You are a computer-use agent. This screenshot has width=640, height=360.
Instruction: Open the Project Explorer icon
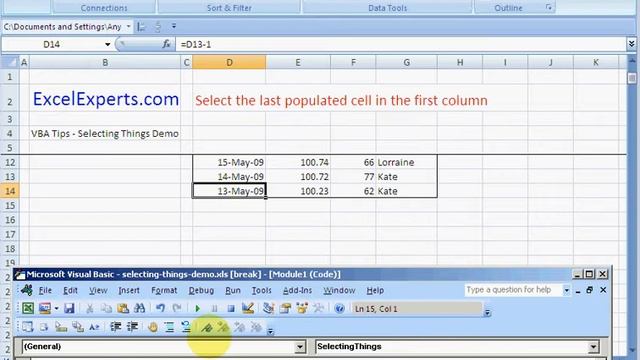pos(268,308)
